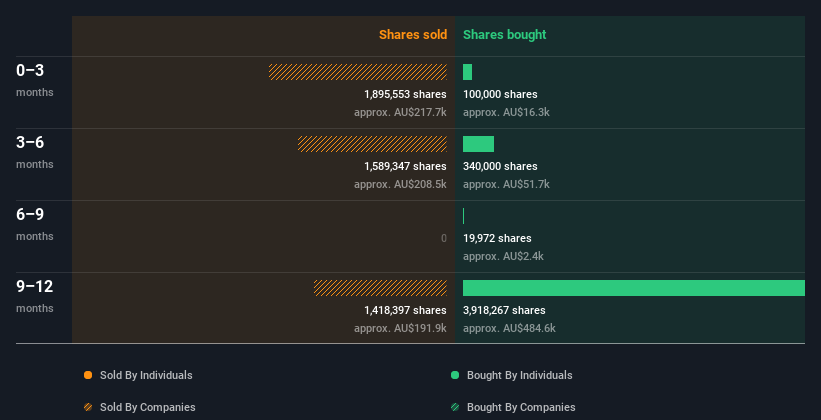Click the 9–12 months bought green bar
This screenshot has height=420, width=821.
click(634, 288)
